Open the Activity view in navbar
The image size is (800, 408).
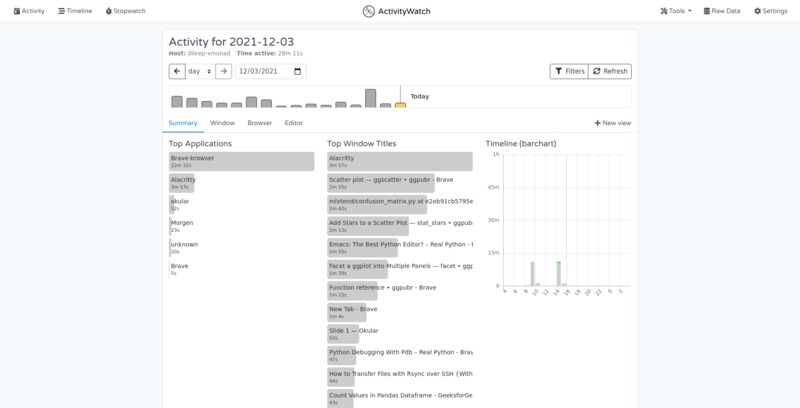29,11
